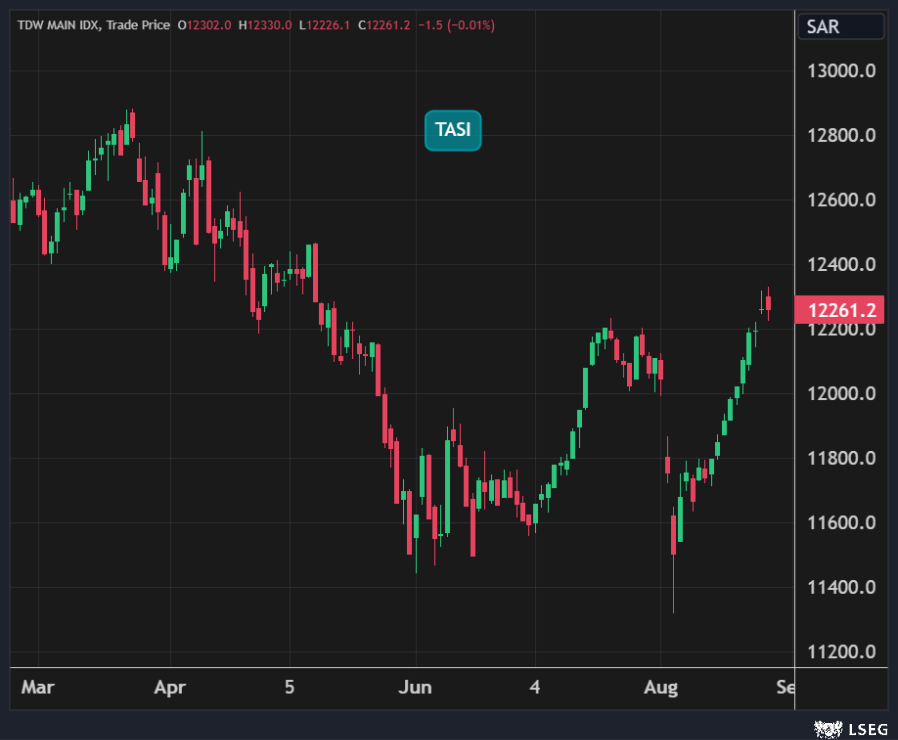Click the 11800.0 price axis label
898x740 pixels.
(x=840, y=459)
